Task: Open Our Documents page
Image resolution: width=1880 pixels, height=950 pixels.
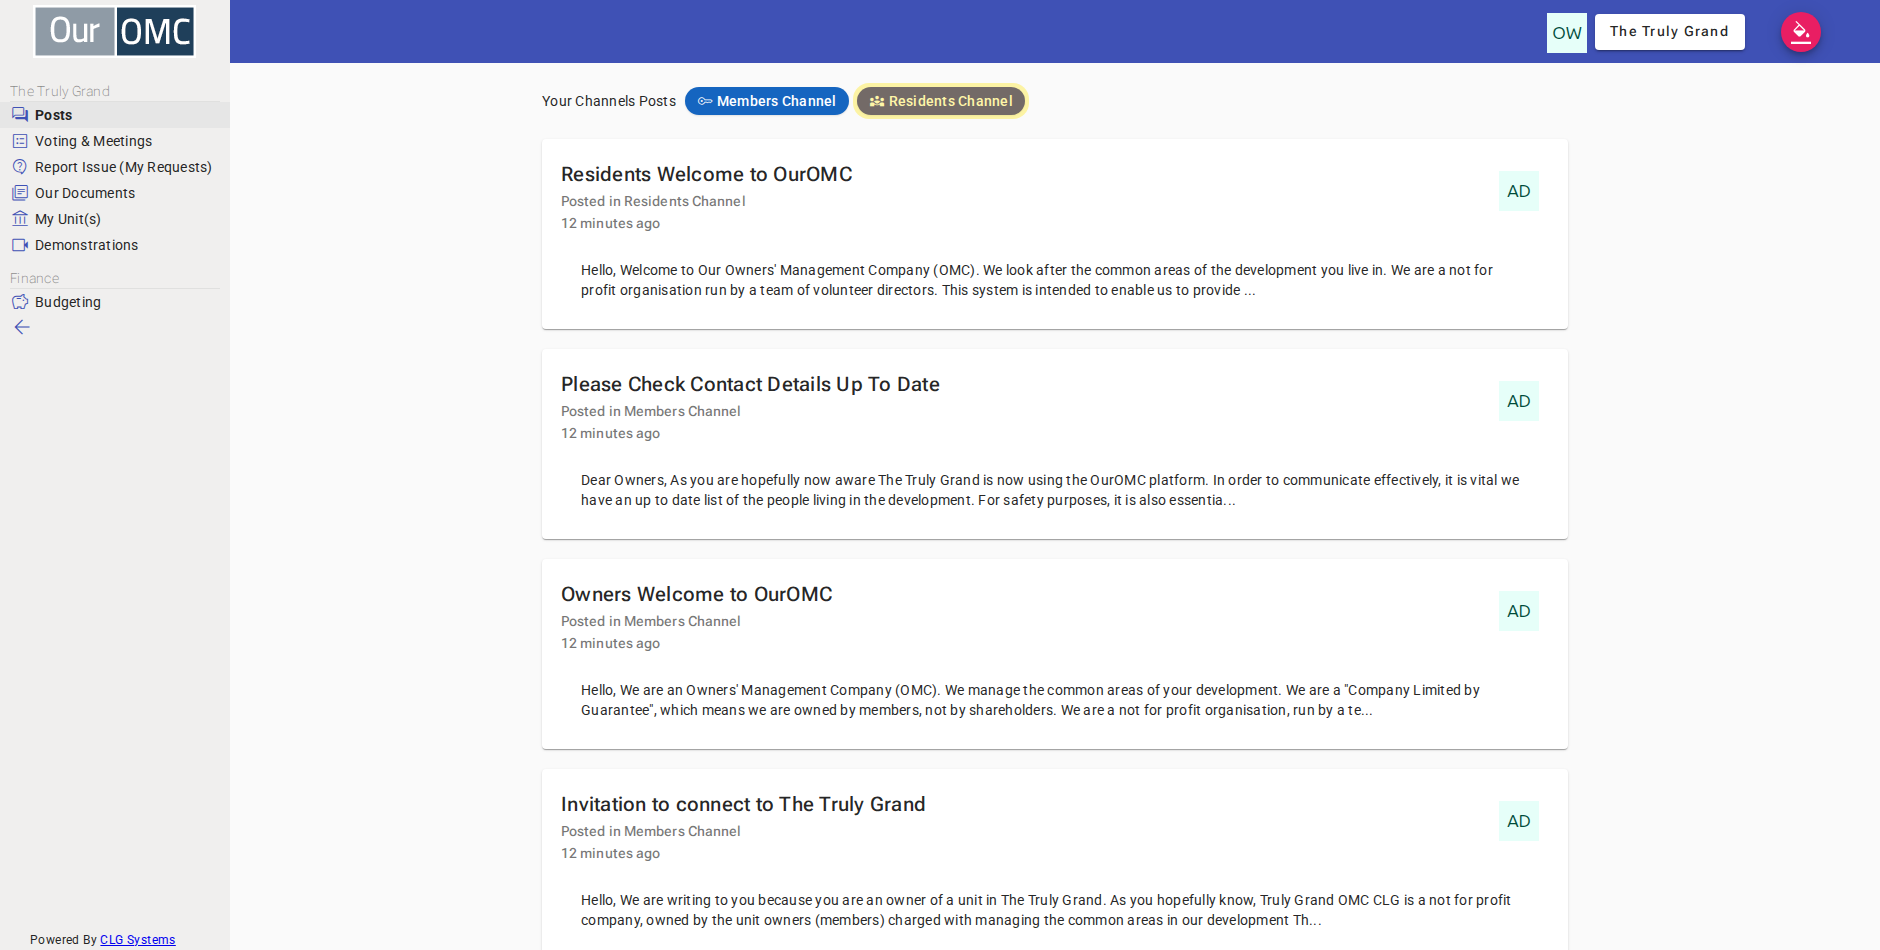Action: click(115, 193)
